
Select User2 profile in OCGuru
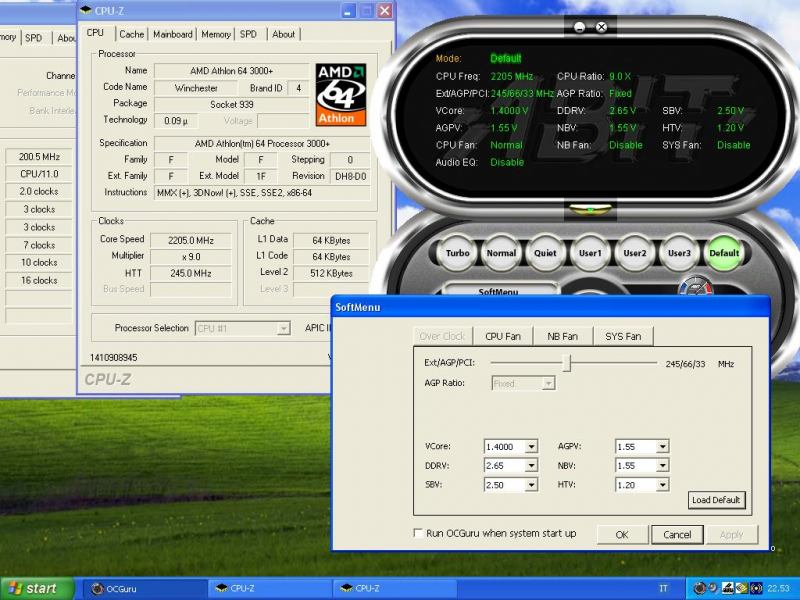(635, 253)
